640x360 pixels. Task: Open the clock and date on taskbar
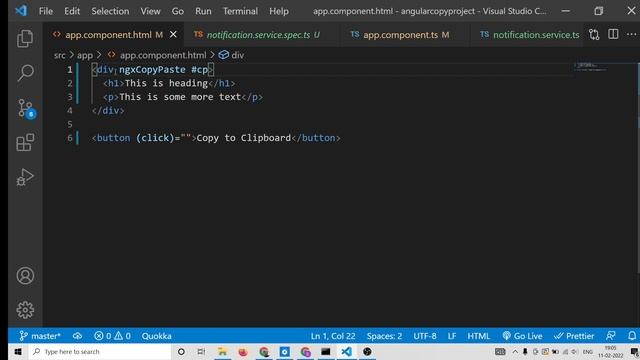(611, 351)
